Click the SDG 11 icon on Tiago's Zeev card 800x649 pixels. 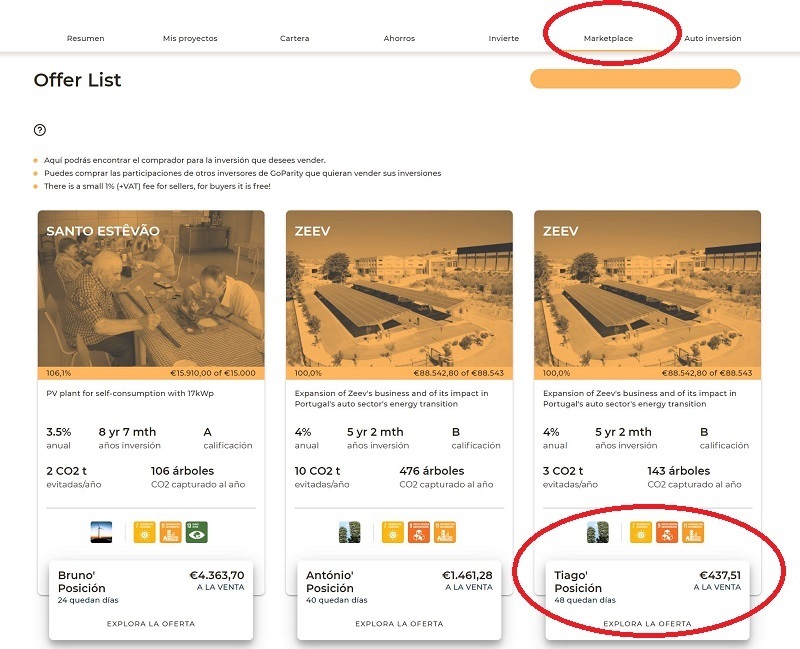click(694, 532)
